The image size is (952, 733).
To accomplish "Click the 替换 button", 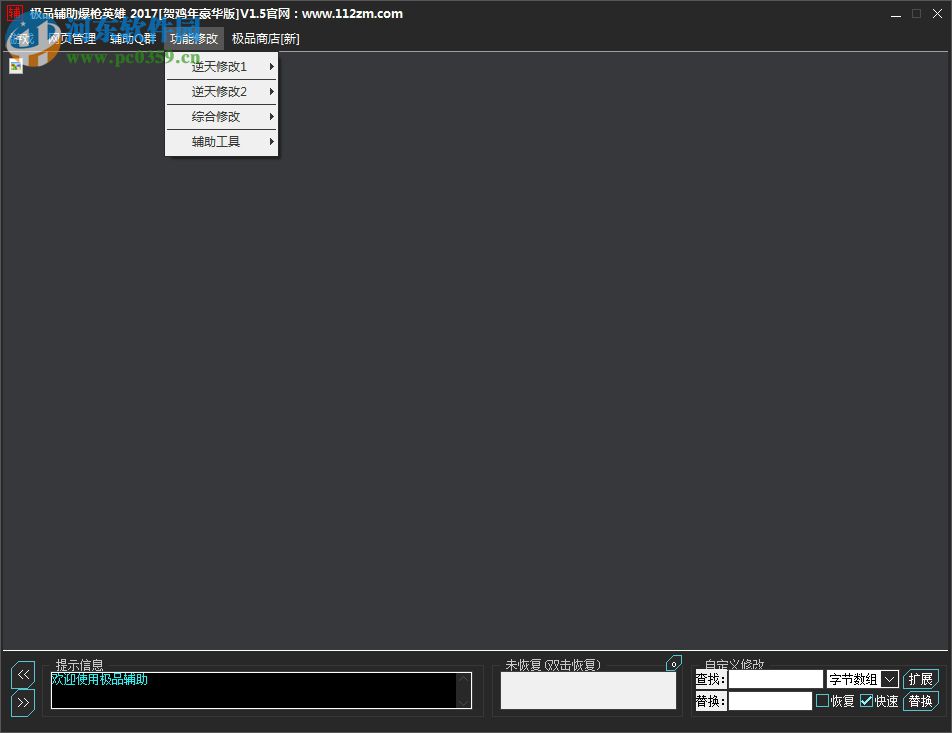I will tap(920, 701).
